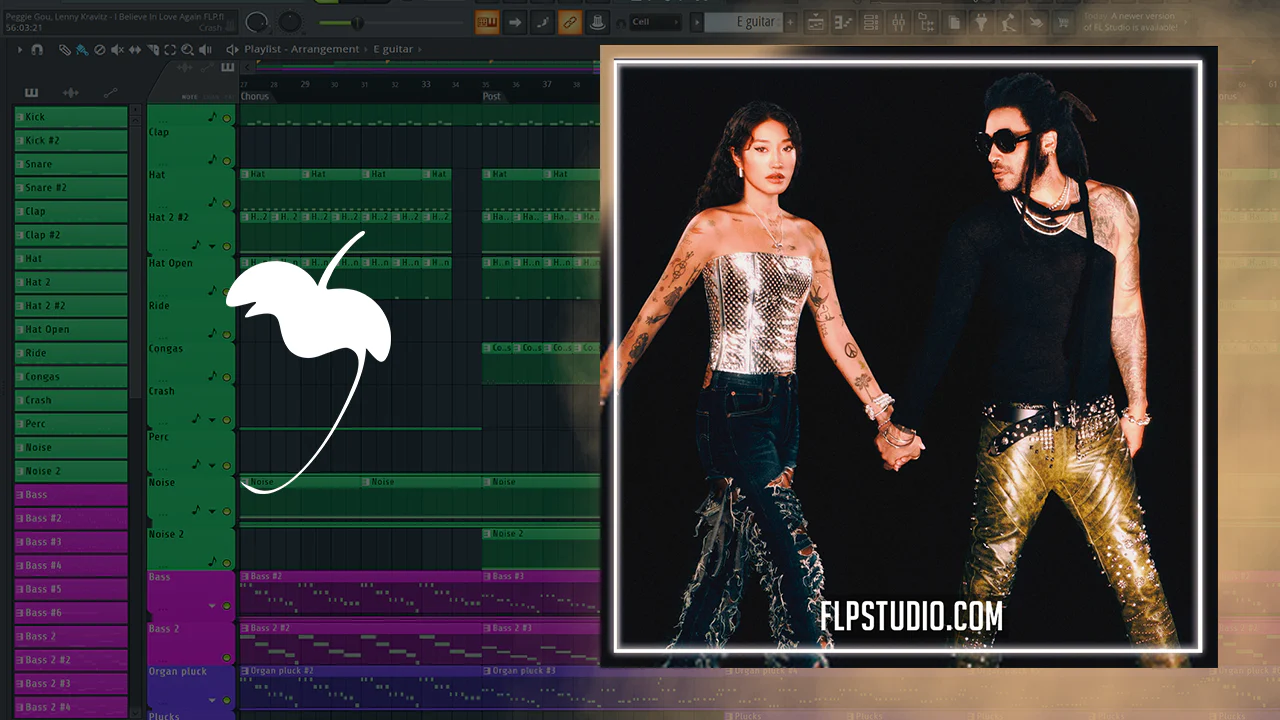Select the Hat Open pattern in picker
1280x720 pixels.
coord(71,329)
